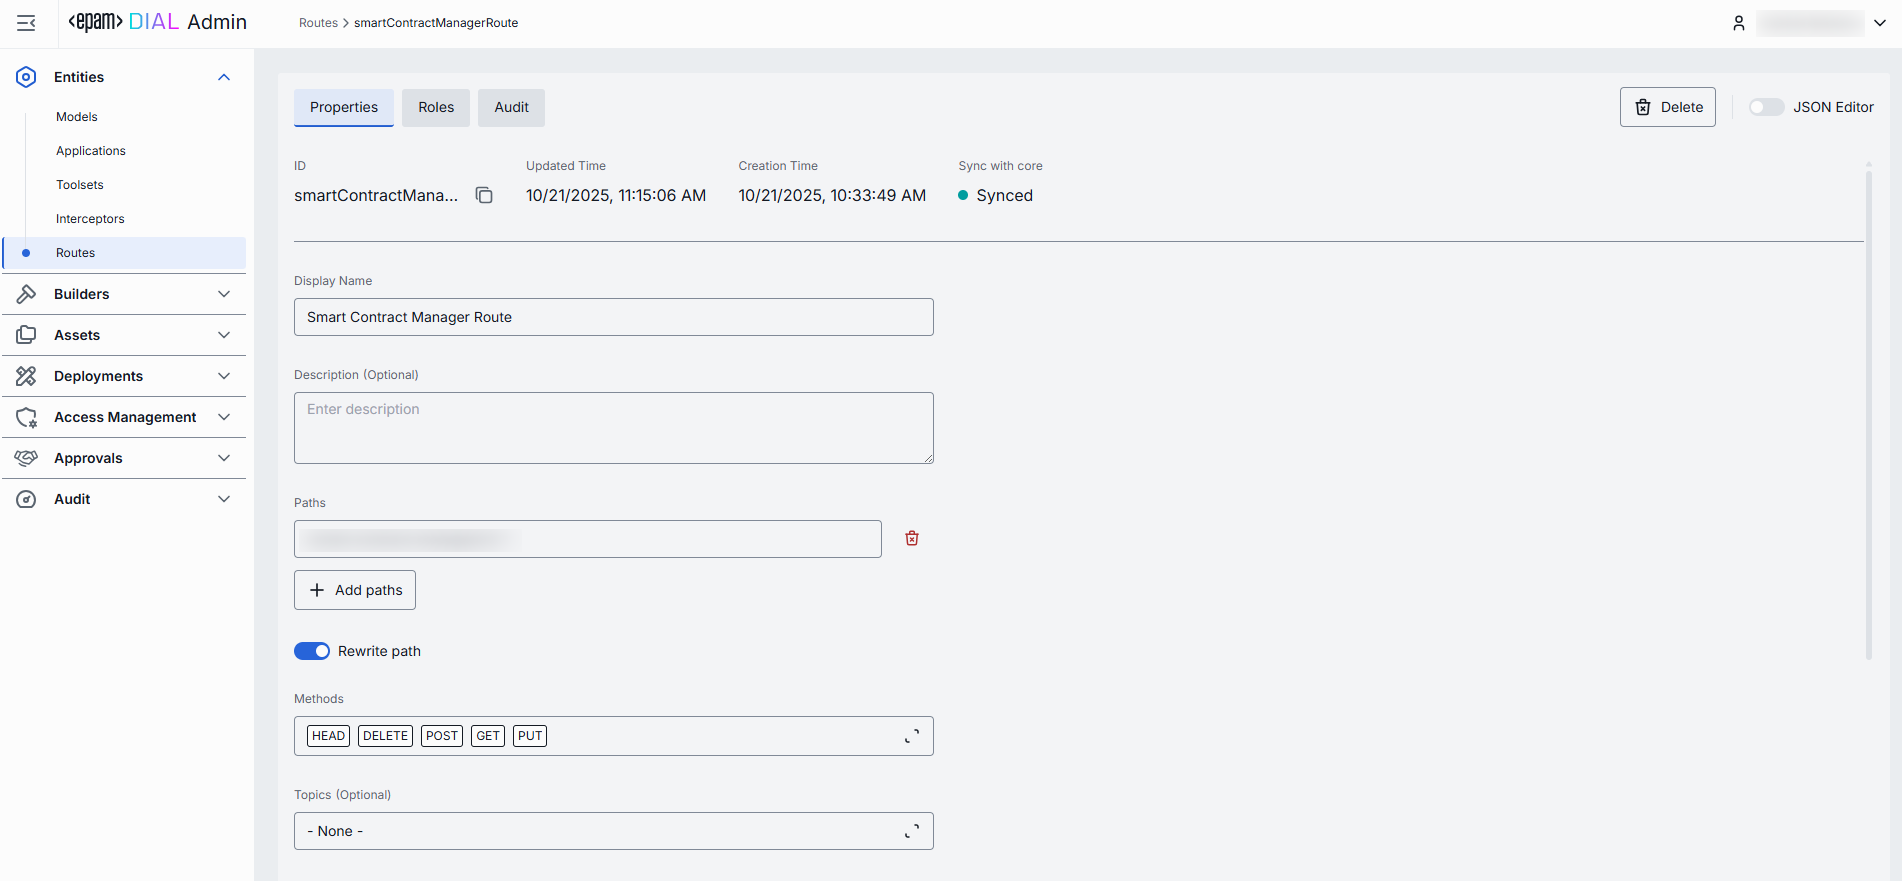Open Interceptors in the sidebar

pyautogui.click(x=90, y=219)
